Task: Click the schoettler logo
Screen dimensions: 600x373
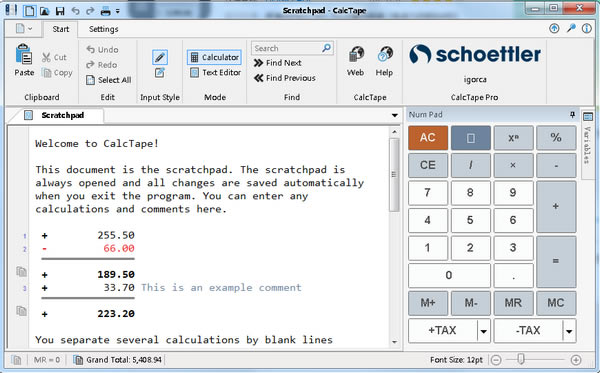Action: tap(474, 54)
